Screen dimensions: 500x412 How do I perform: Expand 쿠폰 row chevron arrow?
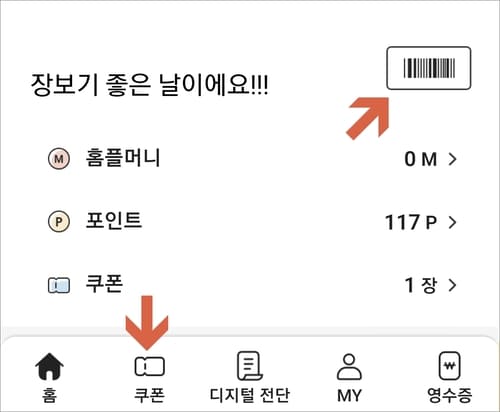pyautogui.click(x=452, y=285)
